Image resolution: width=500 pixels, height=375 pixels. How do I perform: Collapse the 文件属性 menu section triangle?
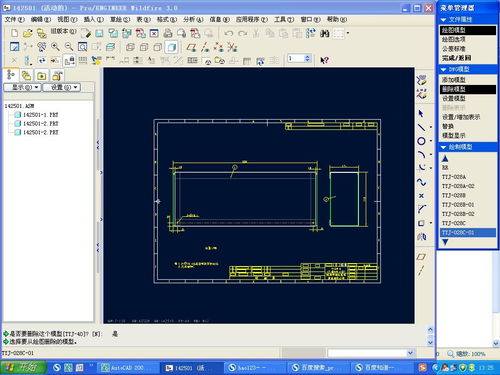click(x=443, y=20)
